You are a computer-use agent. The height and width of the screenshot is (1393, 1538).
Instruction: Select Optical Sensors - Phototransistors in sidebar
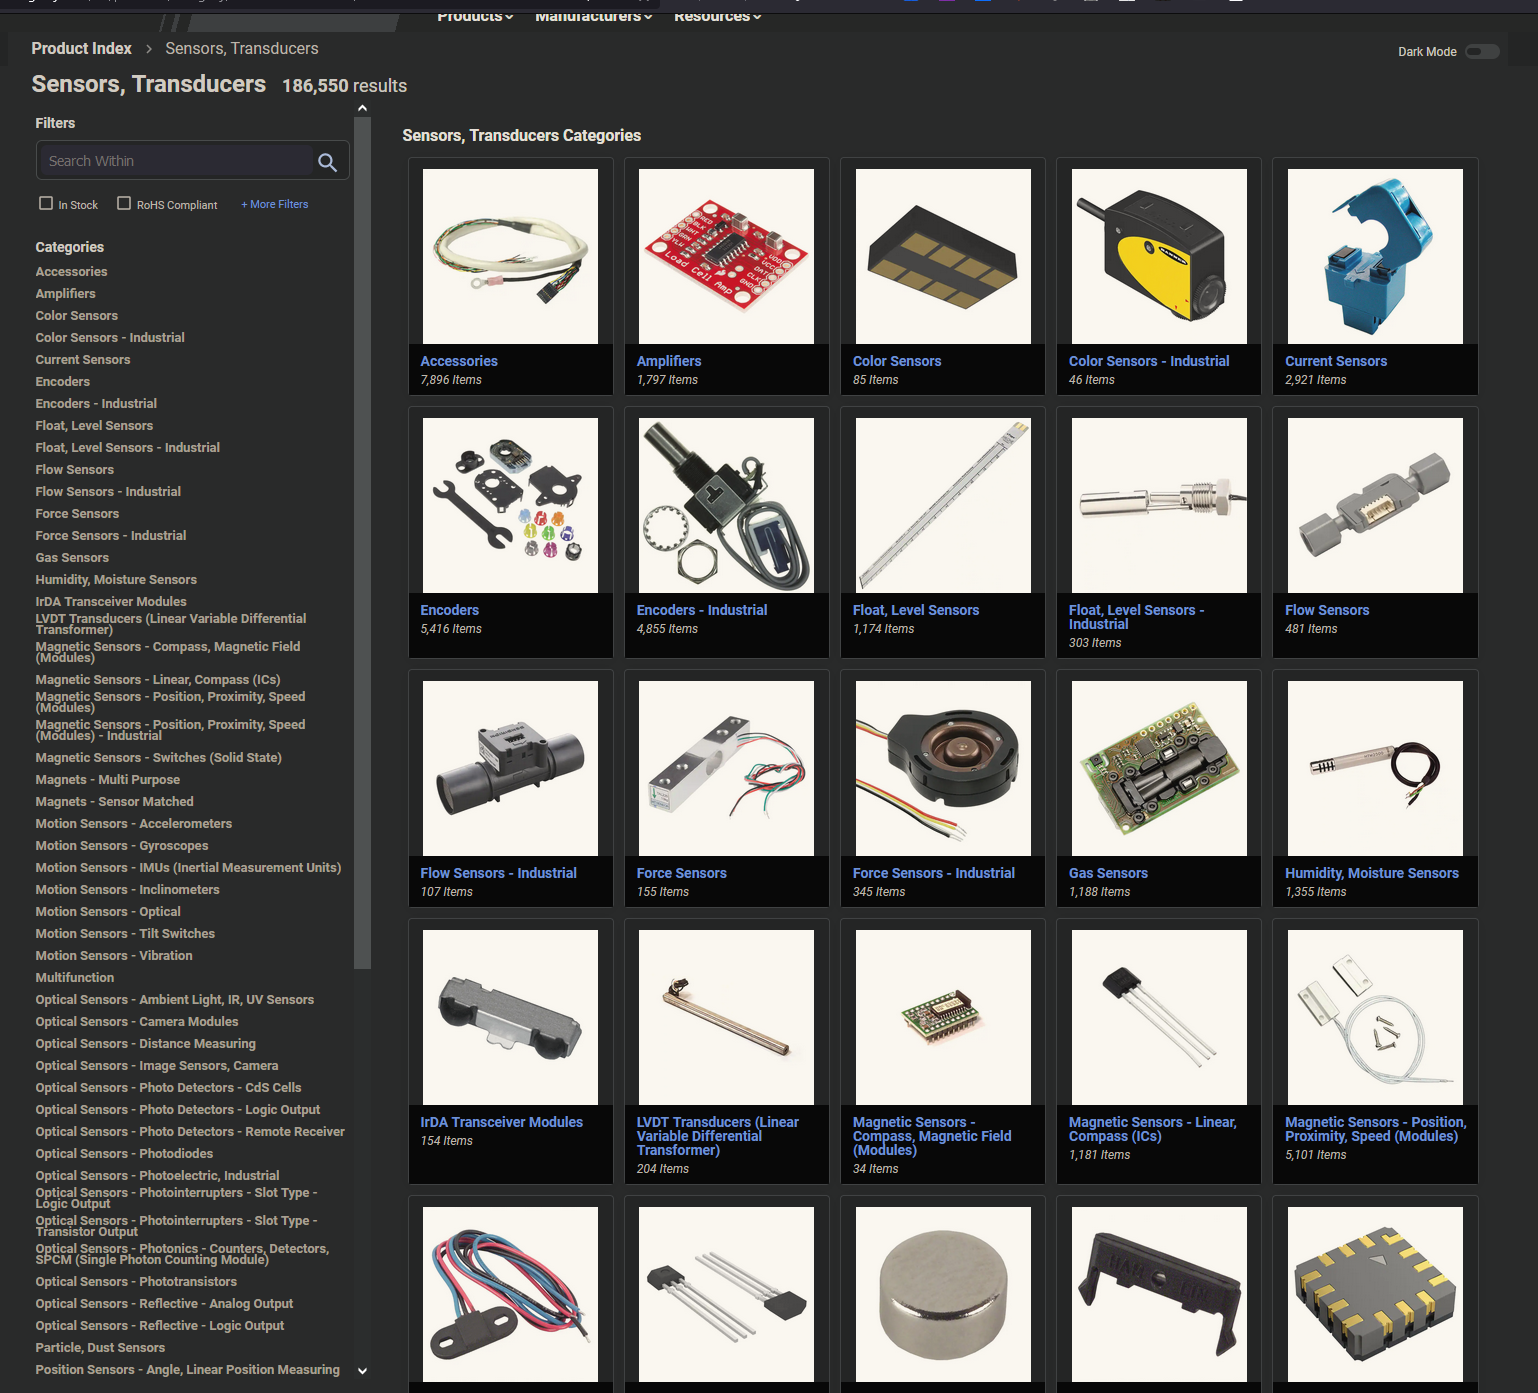tap(136, 1282)
